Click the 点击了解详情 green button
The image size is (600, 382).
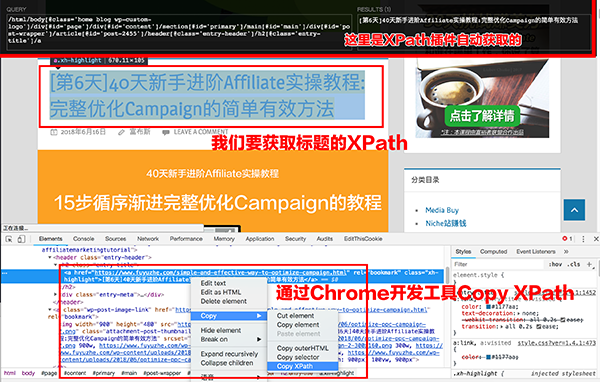482,116
